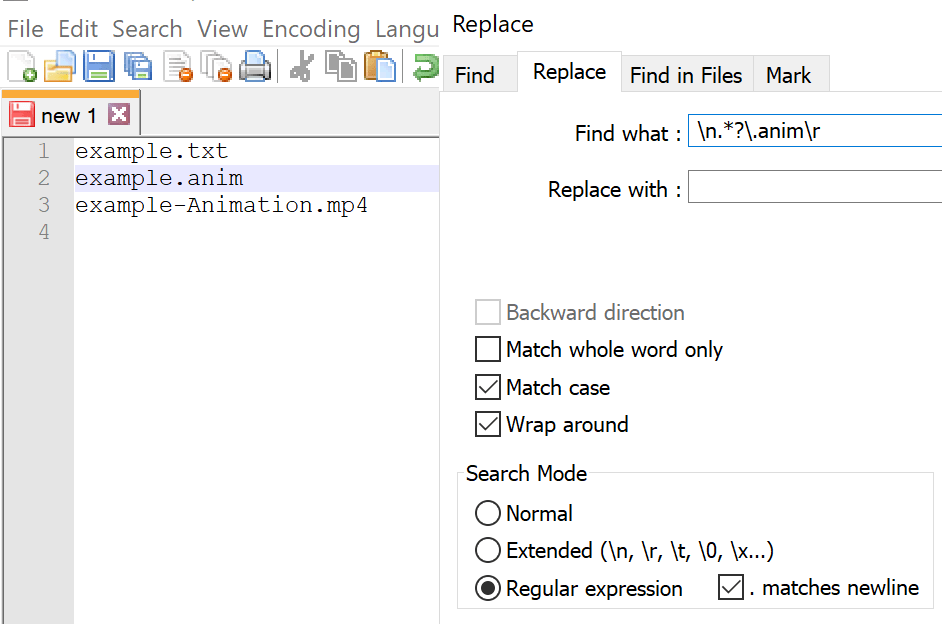Create a new file with the New icon

[22, 66]
